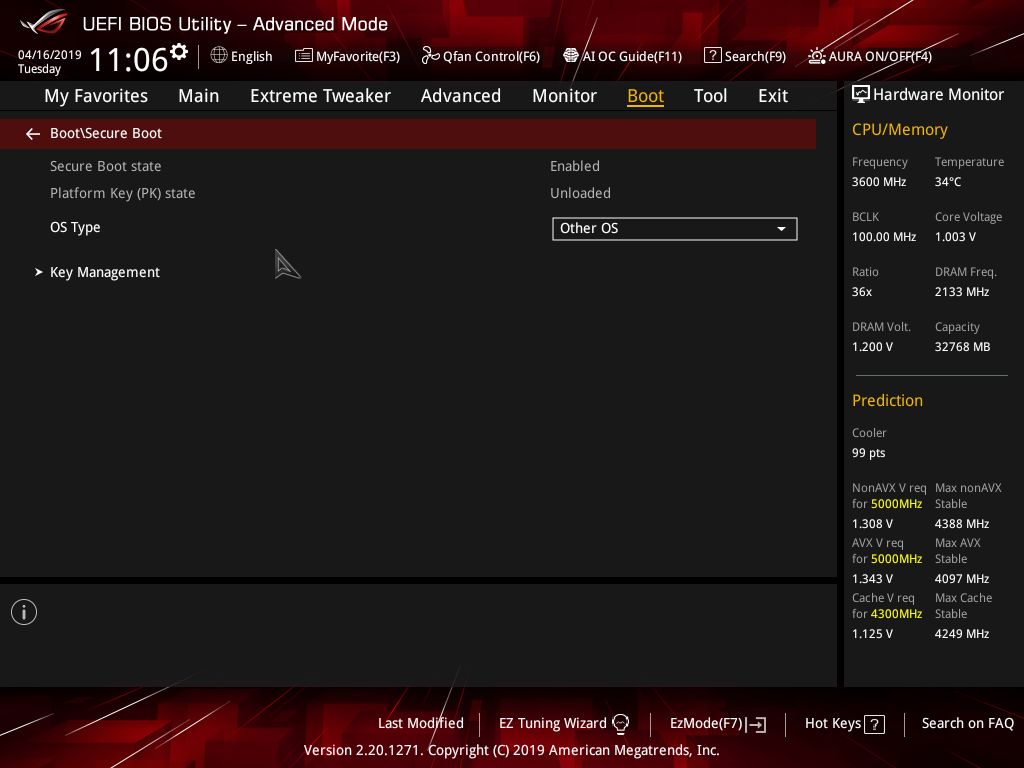Click the 36x ratio value
1024x768 pixels.
[861, 292]
